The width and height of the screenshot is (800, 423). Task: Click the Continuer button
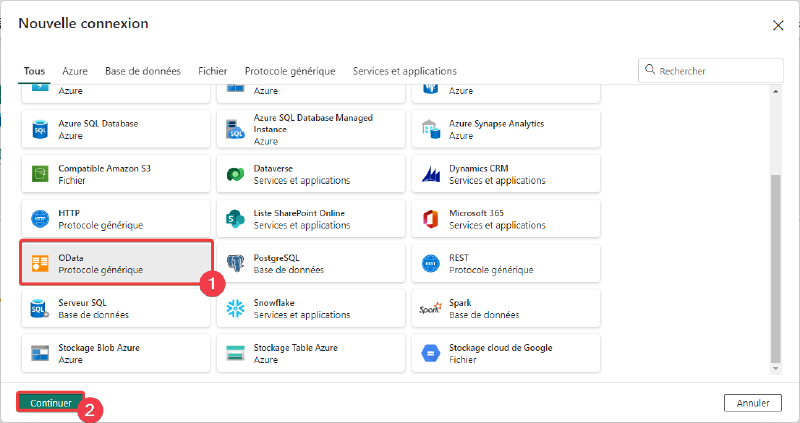(51, 403)
